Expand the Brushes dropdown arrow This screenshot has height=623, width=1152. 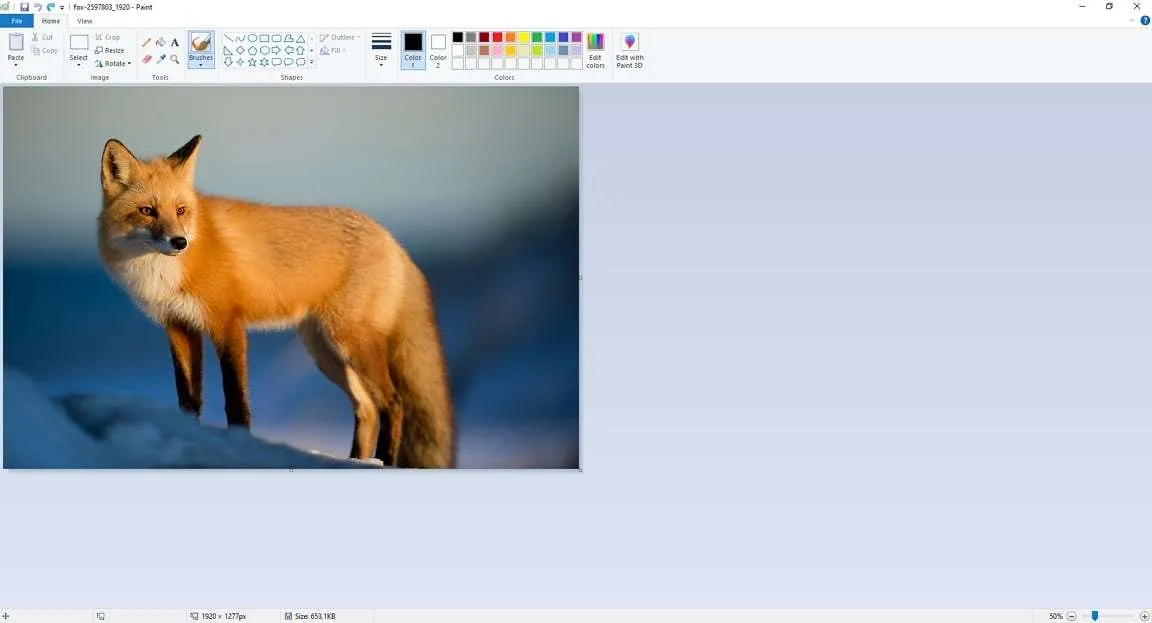[x=201, y=65]
